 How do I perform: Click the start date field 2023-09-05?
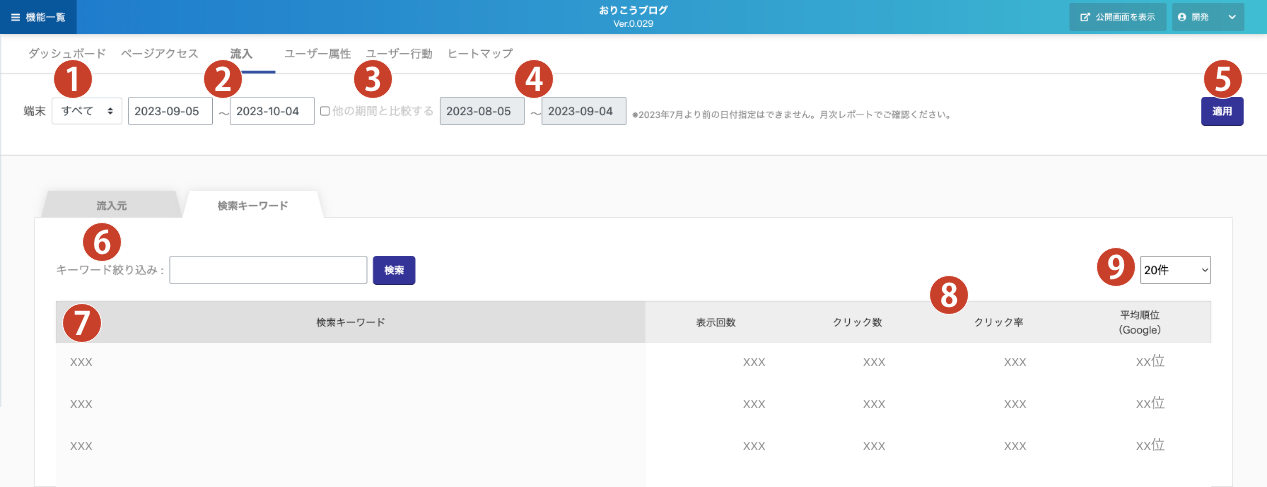(170, 111)
